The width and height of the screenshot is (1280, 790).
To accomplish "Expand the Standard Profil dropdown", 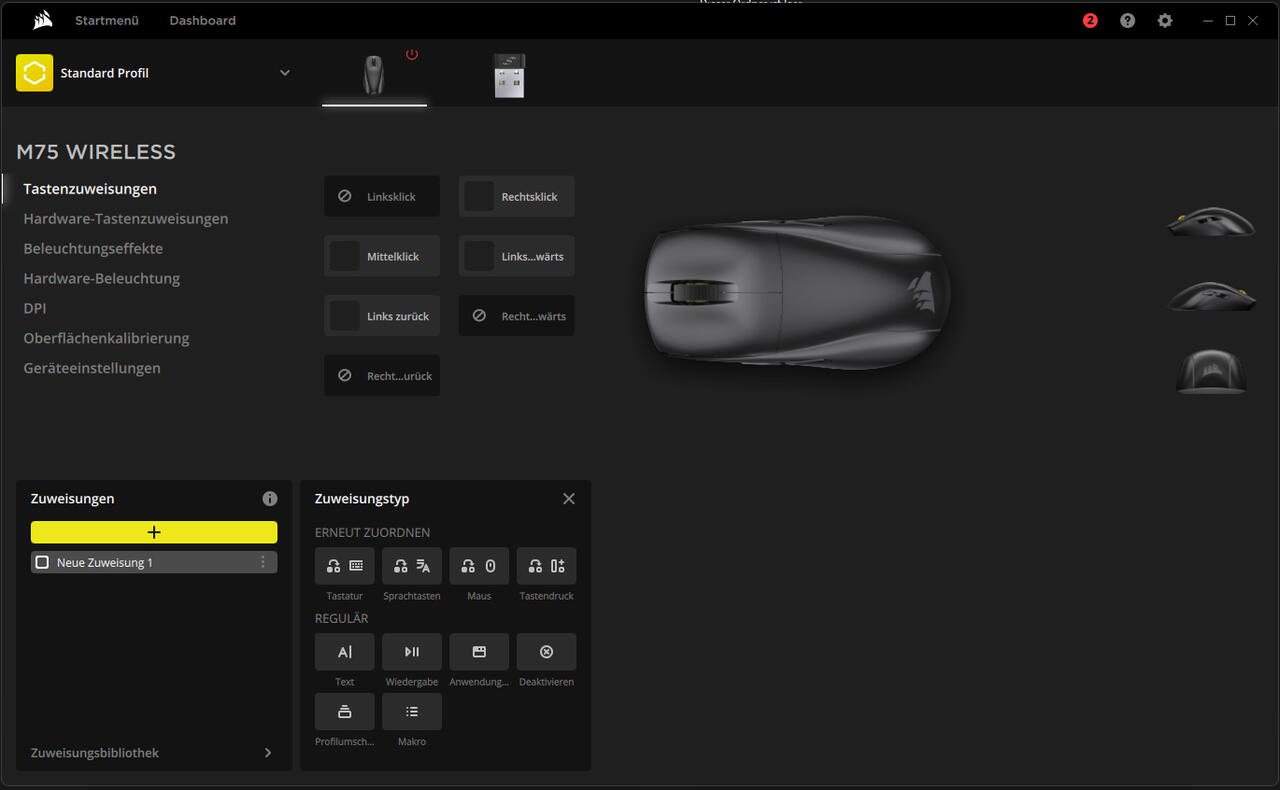I will pyautogui.click(x=285, y=73).
